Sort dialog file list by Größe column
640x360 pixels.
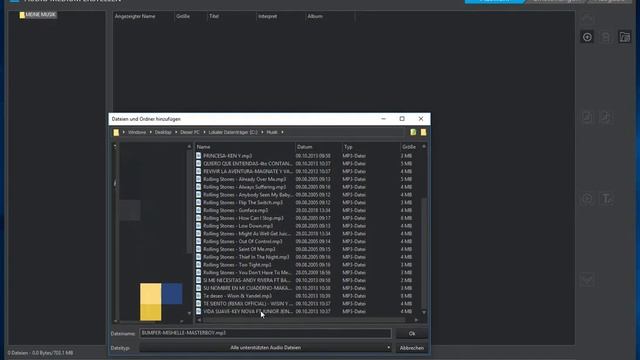coord(410,147)
